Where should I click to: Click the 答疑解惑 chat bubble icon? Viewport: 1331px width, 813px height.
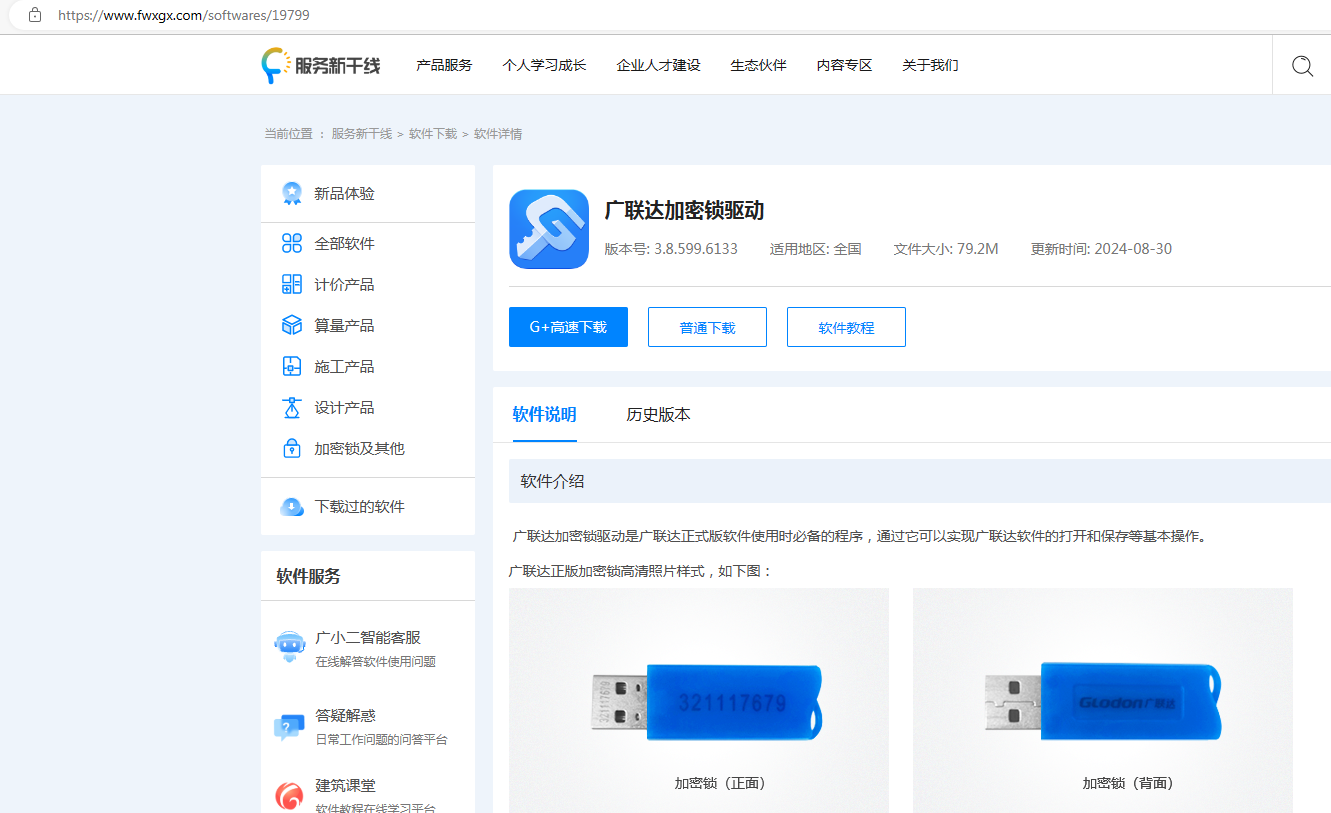point(289,726)
